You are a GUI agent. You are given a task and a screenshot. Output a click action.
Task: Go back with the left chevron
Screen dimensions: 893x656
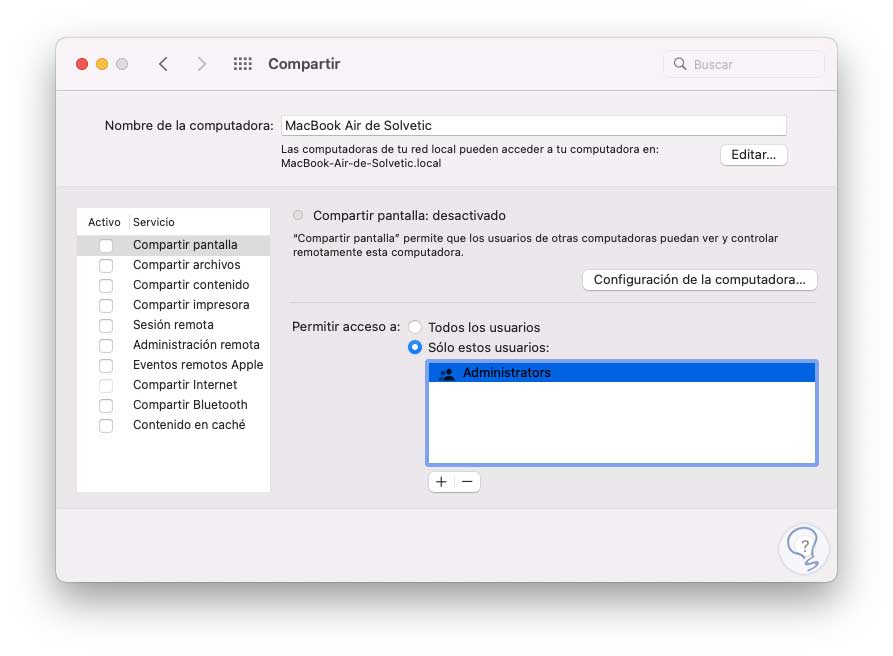(163, 64)
